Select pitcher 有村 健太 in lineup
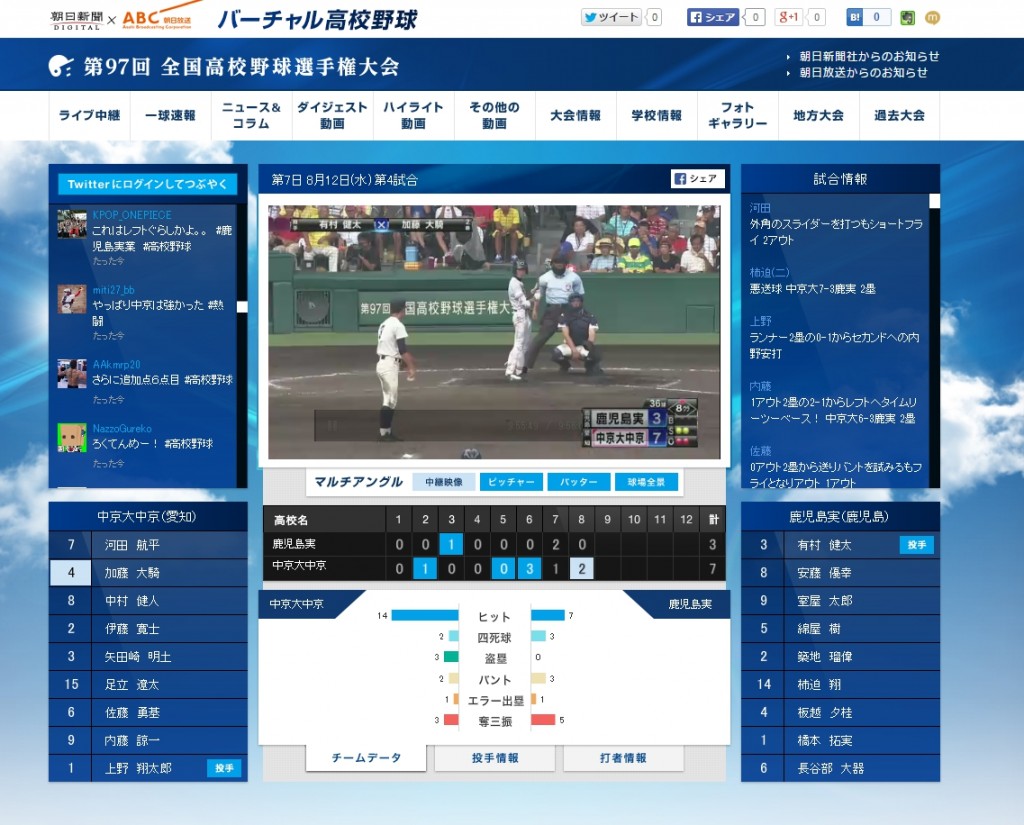This screenshot has height=825, width=1024. tap(840, 545)
